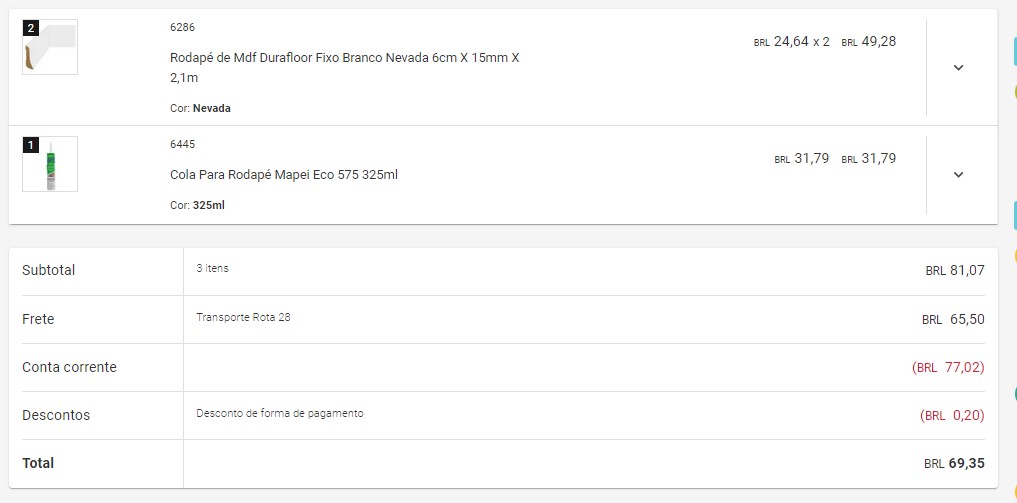Click the Cor: Nevada attribute
This screenshot has width=1017, height=503.
[200, 108]
